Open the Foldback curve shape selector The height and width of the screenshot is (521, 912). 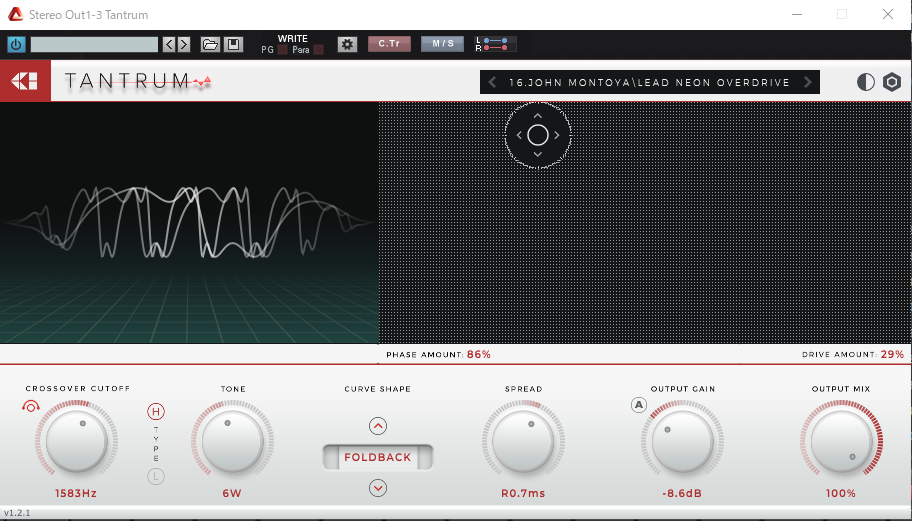[x=377, y=457]
